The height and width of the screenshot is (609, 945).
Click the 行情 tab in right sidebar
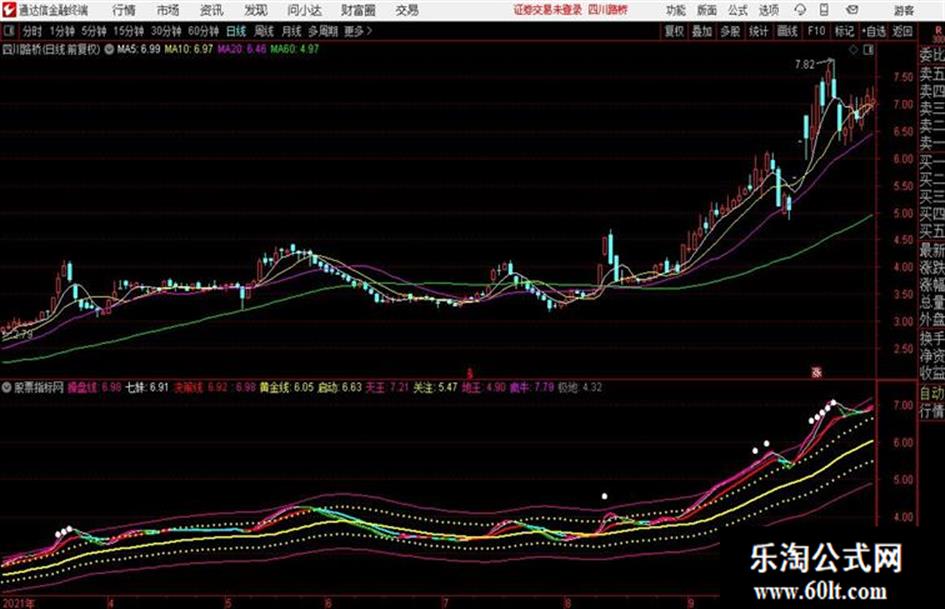coord(932,411)
